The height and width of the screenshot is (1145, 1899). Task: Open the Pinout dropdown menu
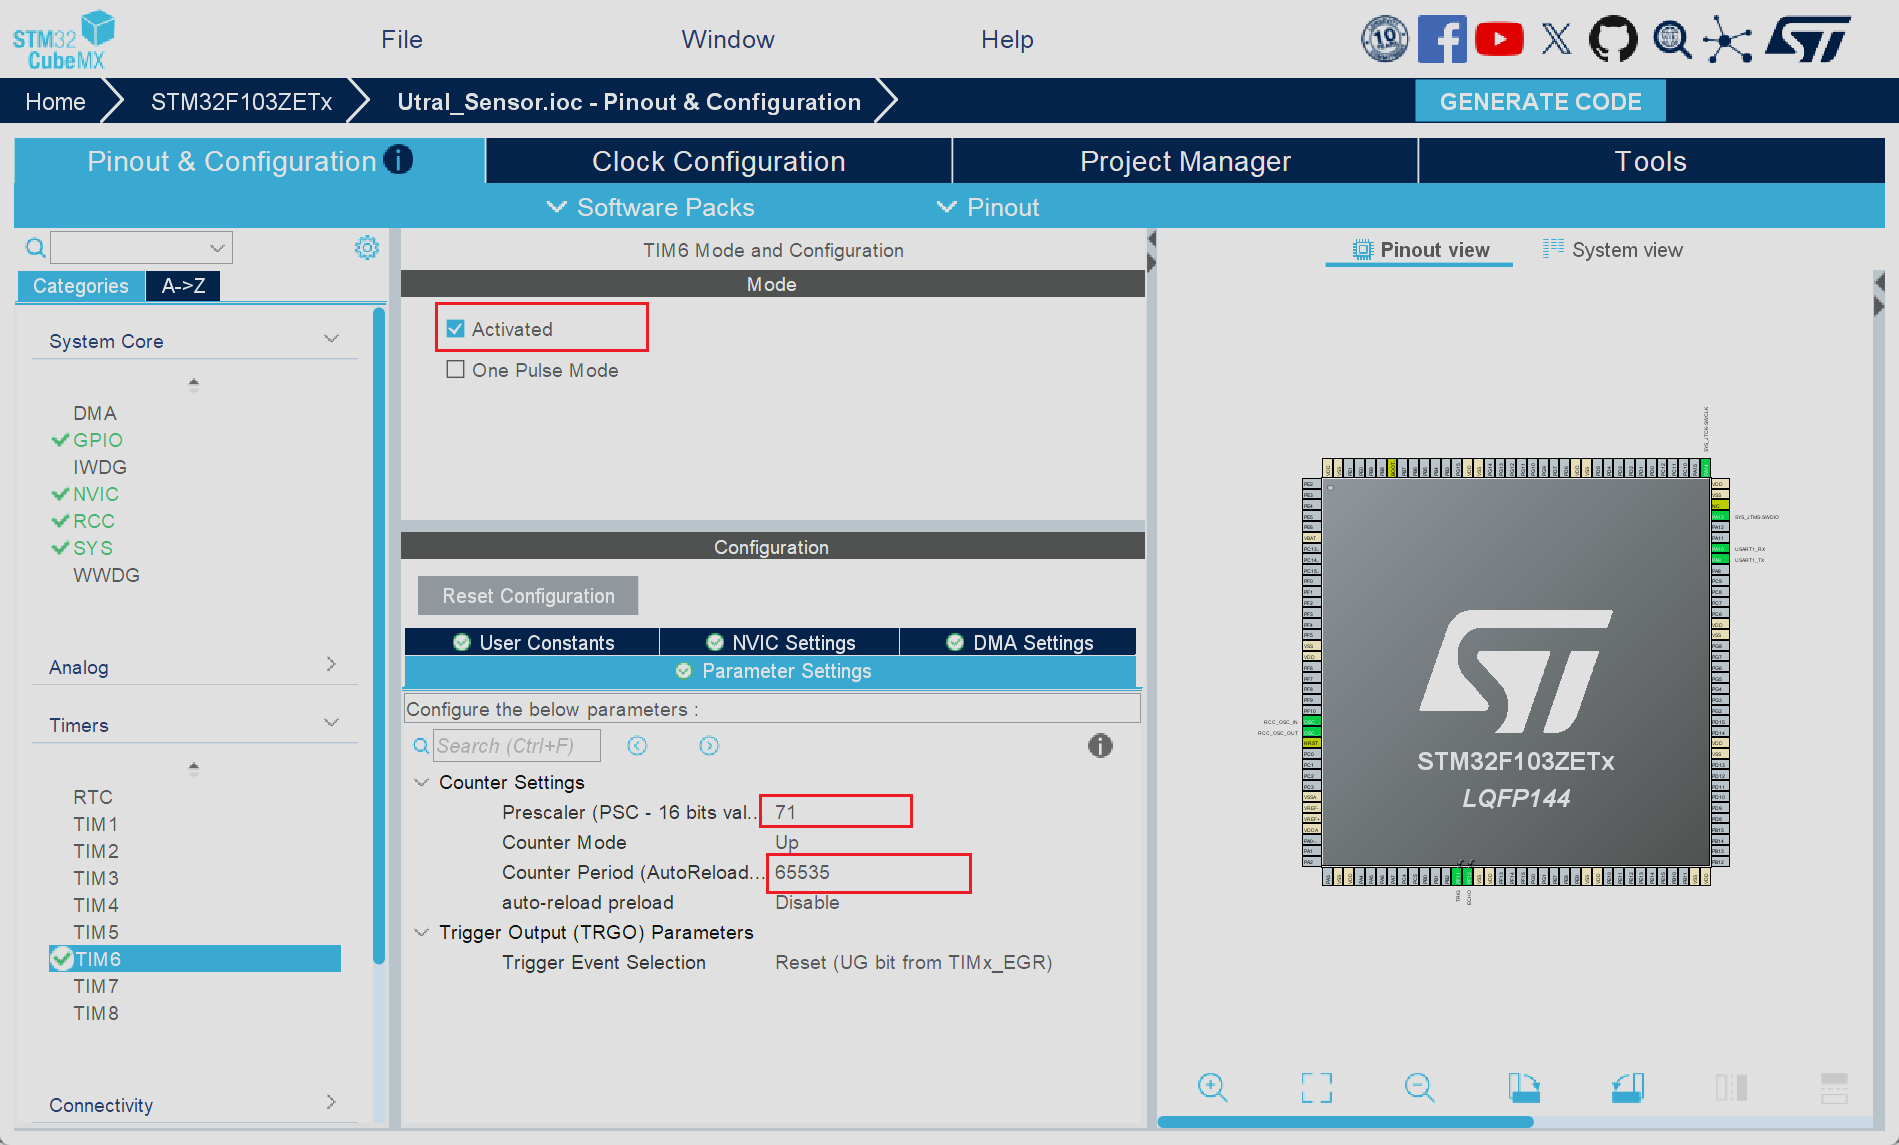click(988, 208)
